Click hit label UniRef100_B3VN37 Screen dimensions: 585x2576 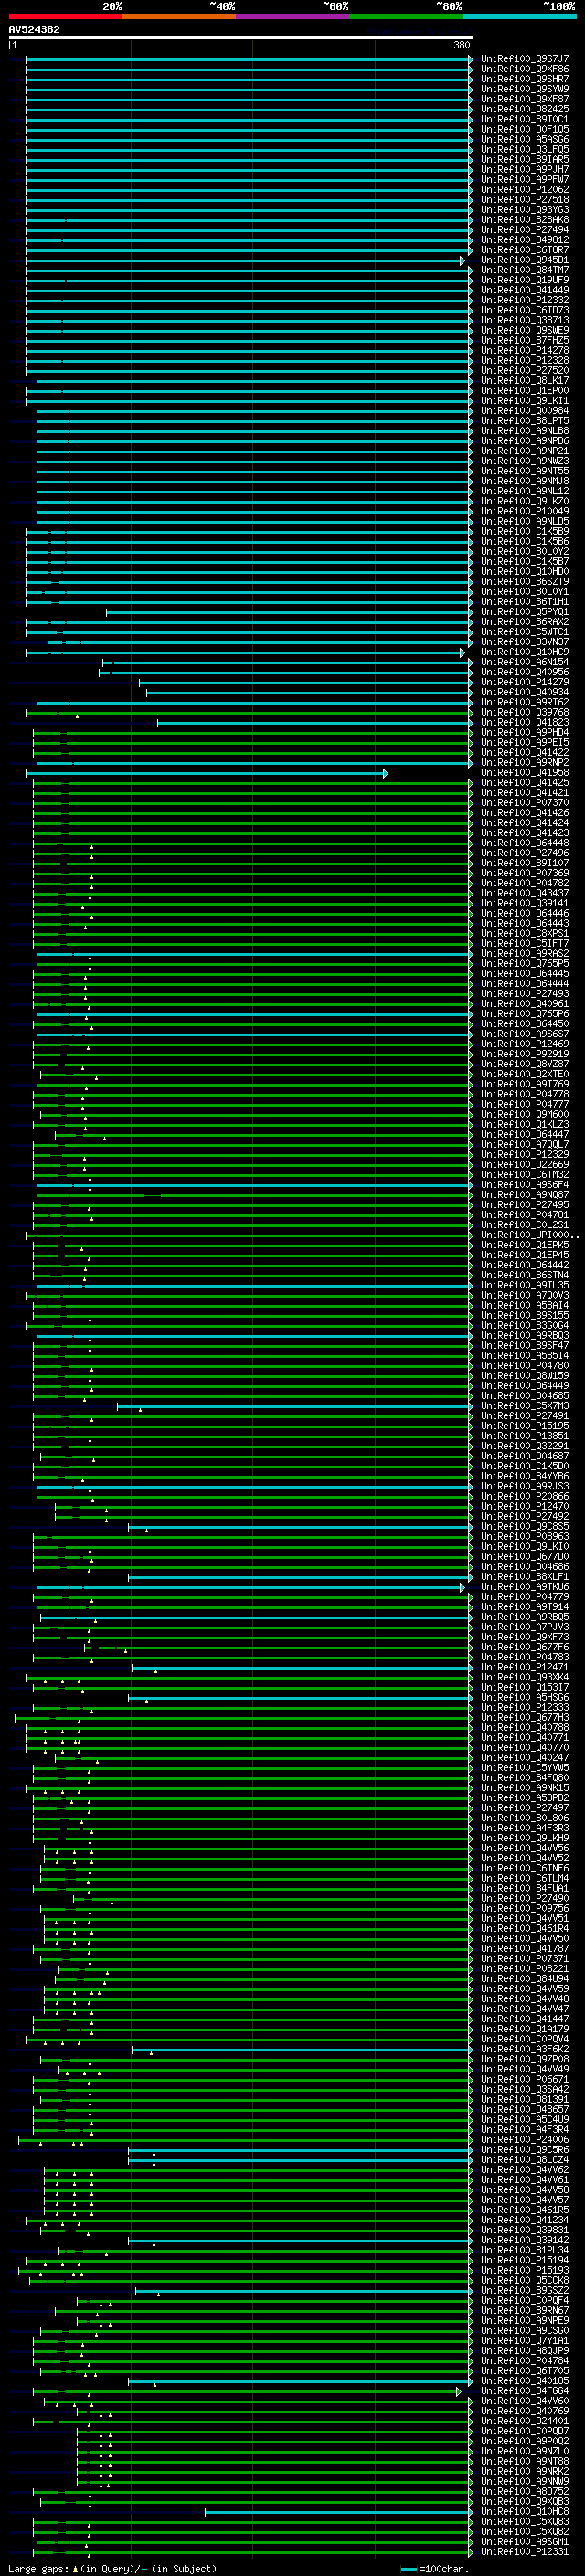coord(525,642)
